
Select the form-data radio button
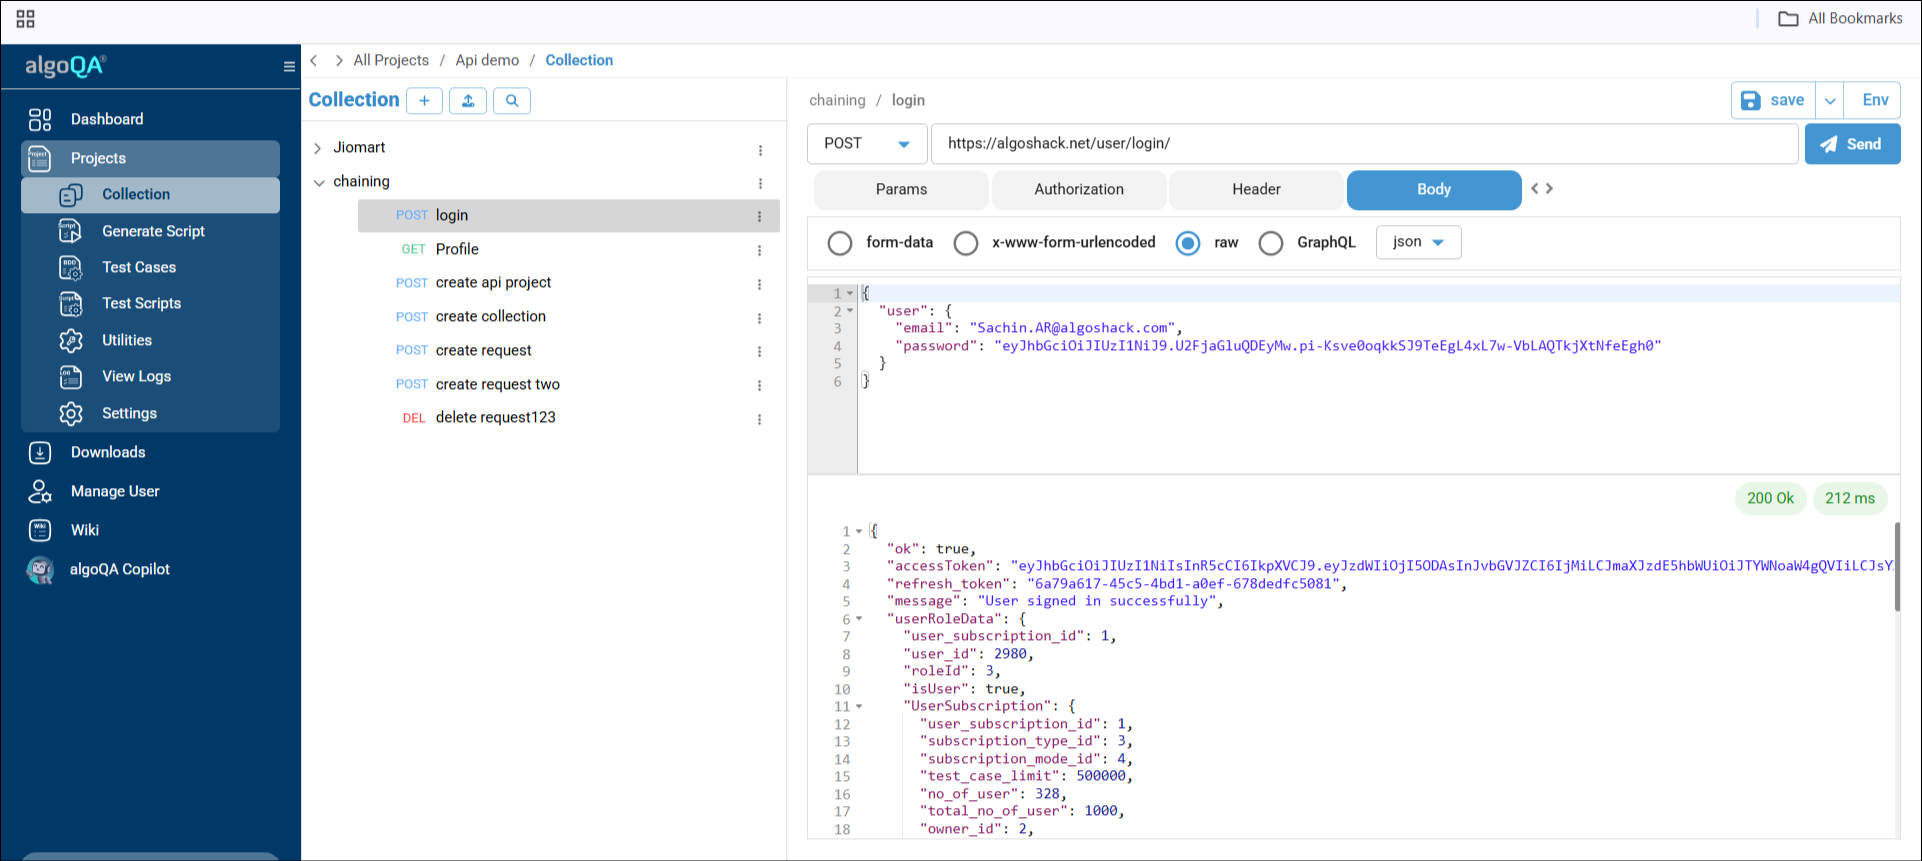[x=840, y=243]
